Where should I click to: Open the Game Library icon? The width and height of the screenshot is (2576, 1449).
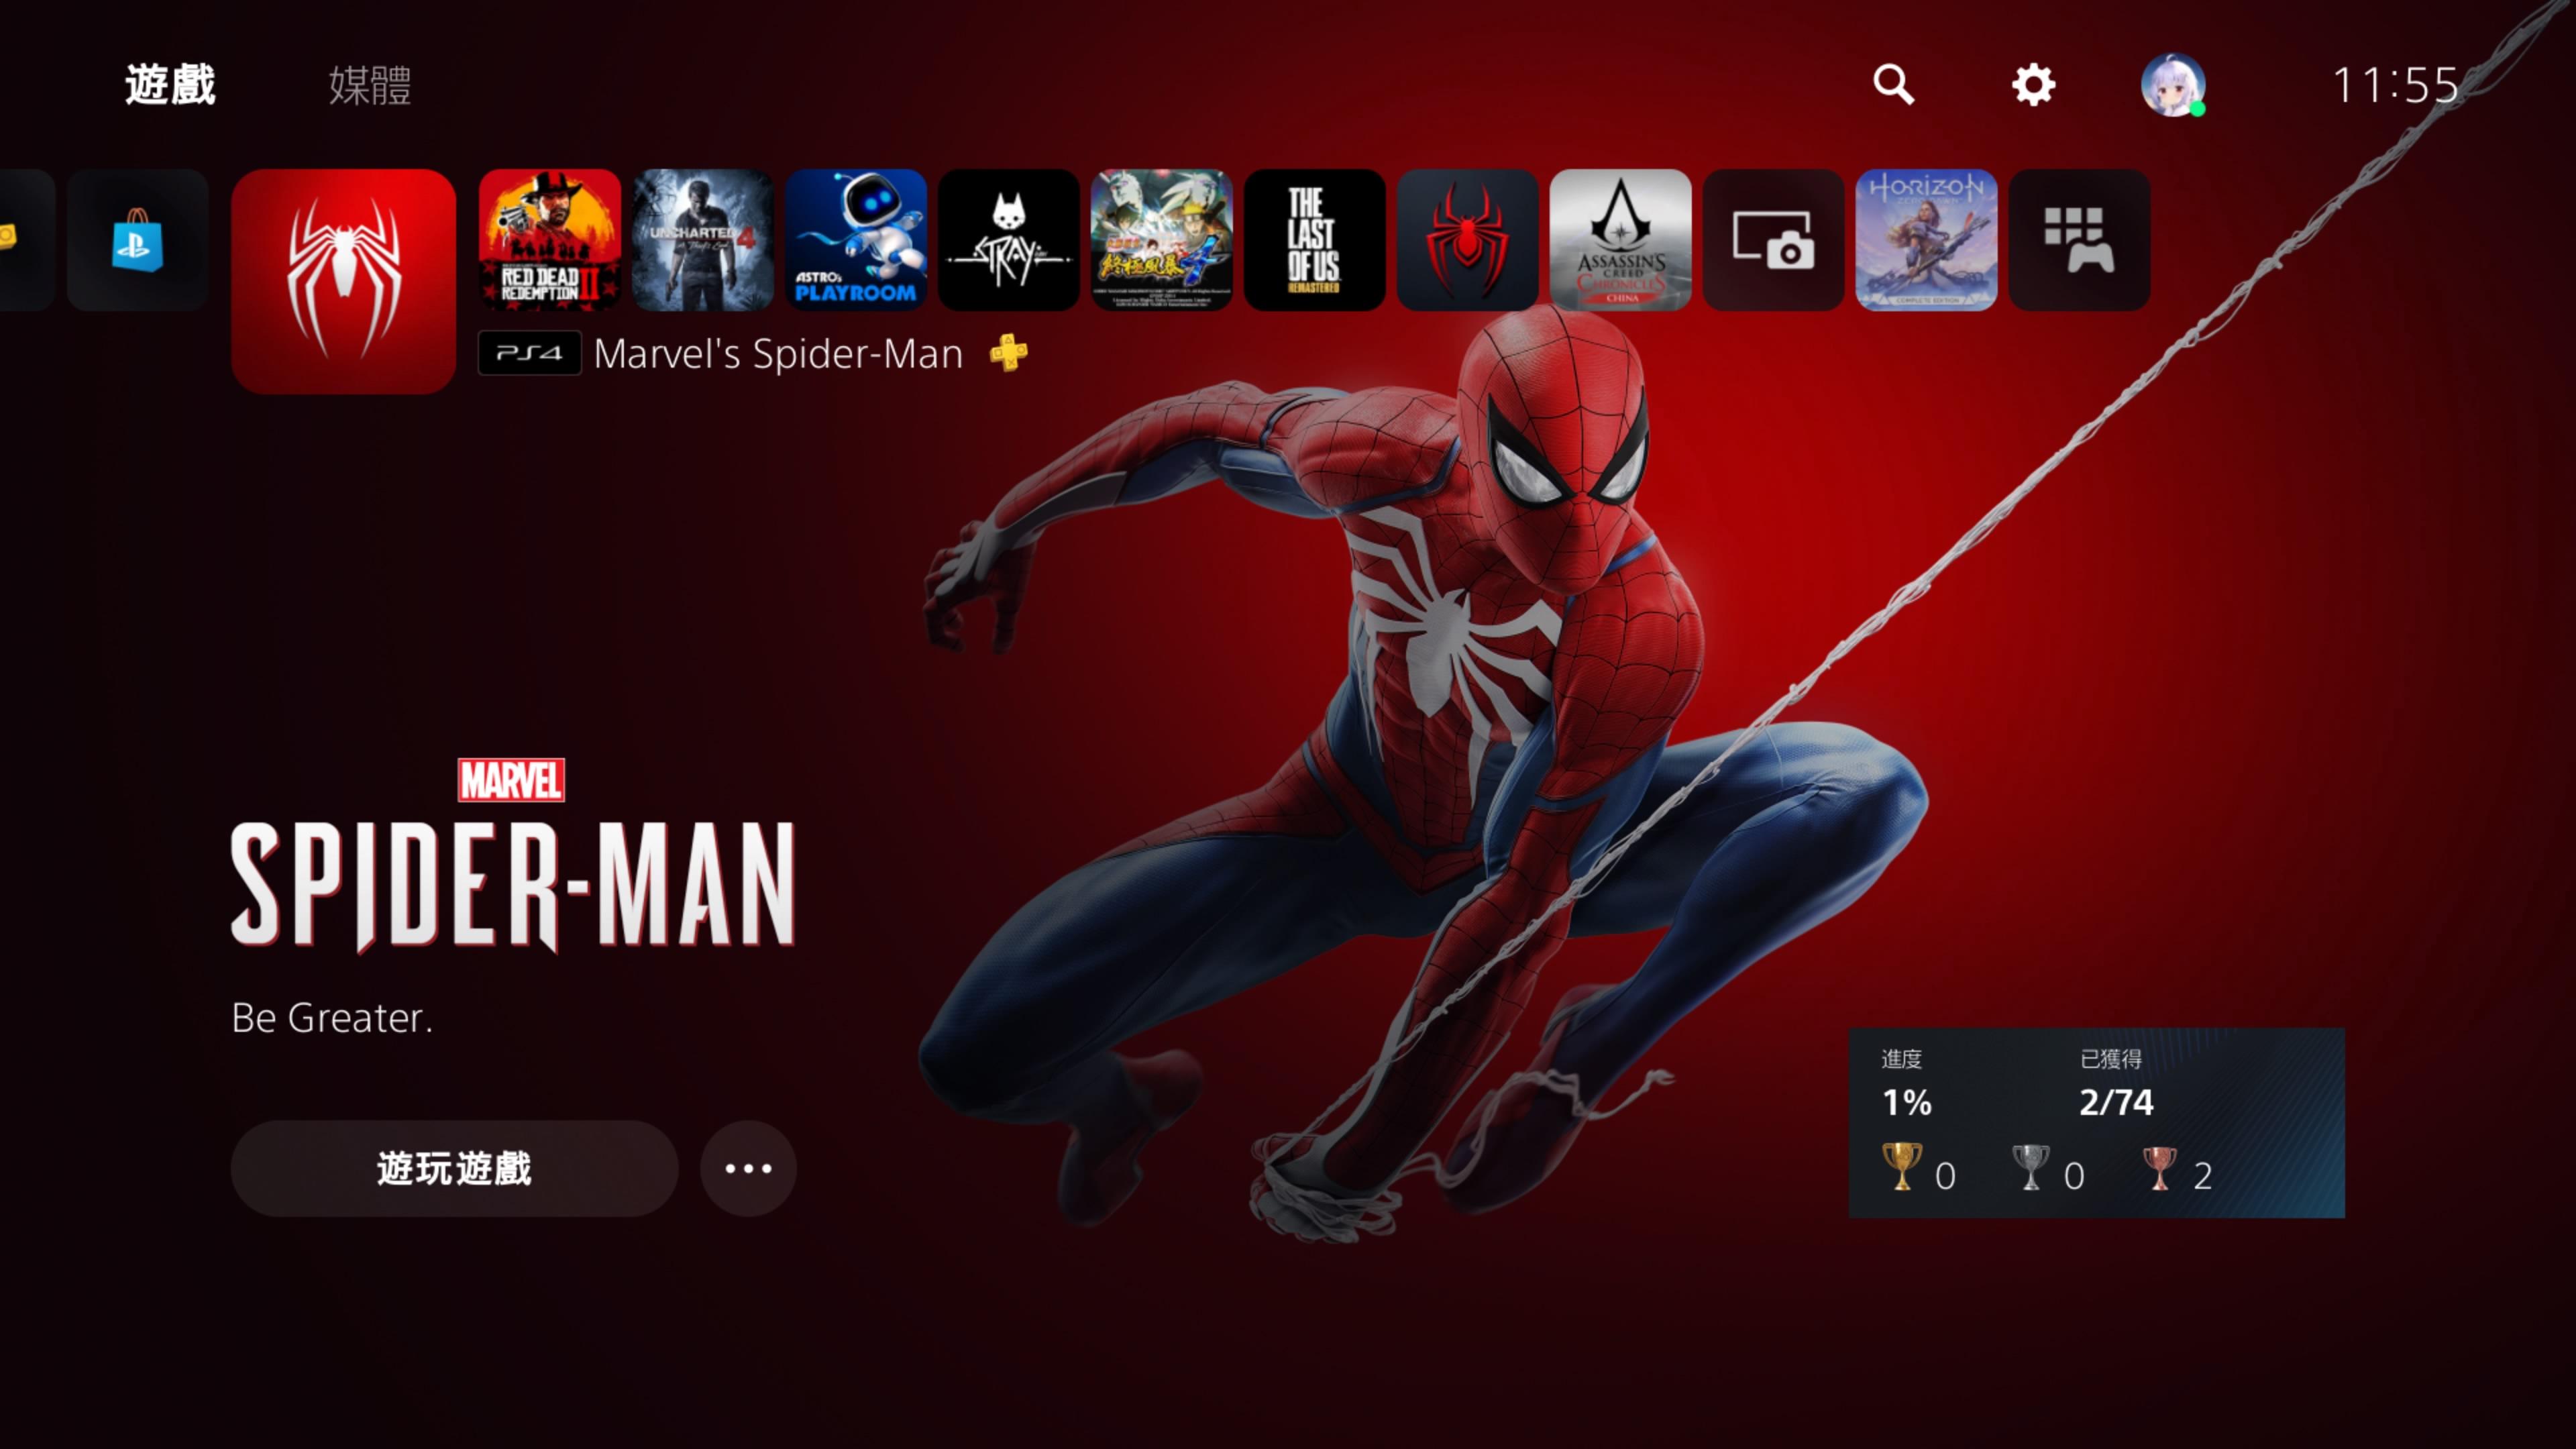click(x=2079, y=240)
